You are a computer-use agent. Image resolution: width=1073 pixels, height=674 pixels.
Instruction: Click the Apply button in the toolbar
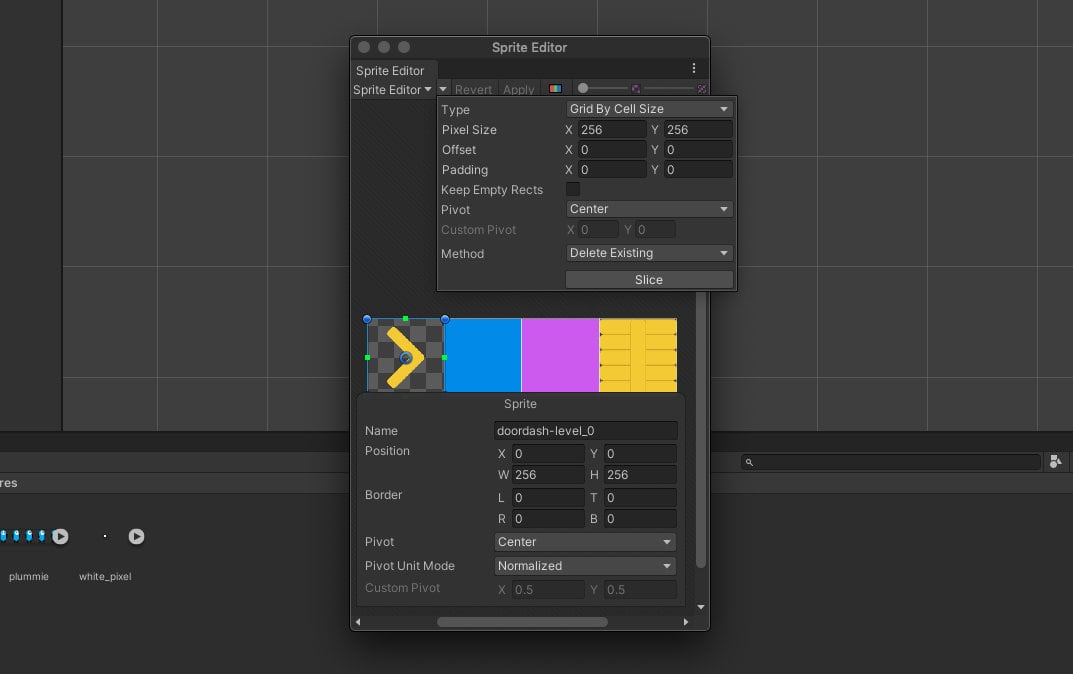[x=519, y=88]
